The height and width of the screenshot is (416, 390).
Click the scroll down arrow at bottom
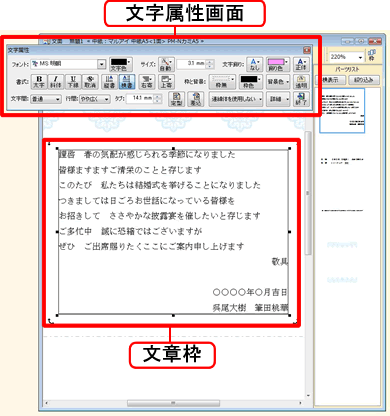pyautogui.click(x=308, y=396)
